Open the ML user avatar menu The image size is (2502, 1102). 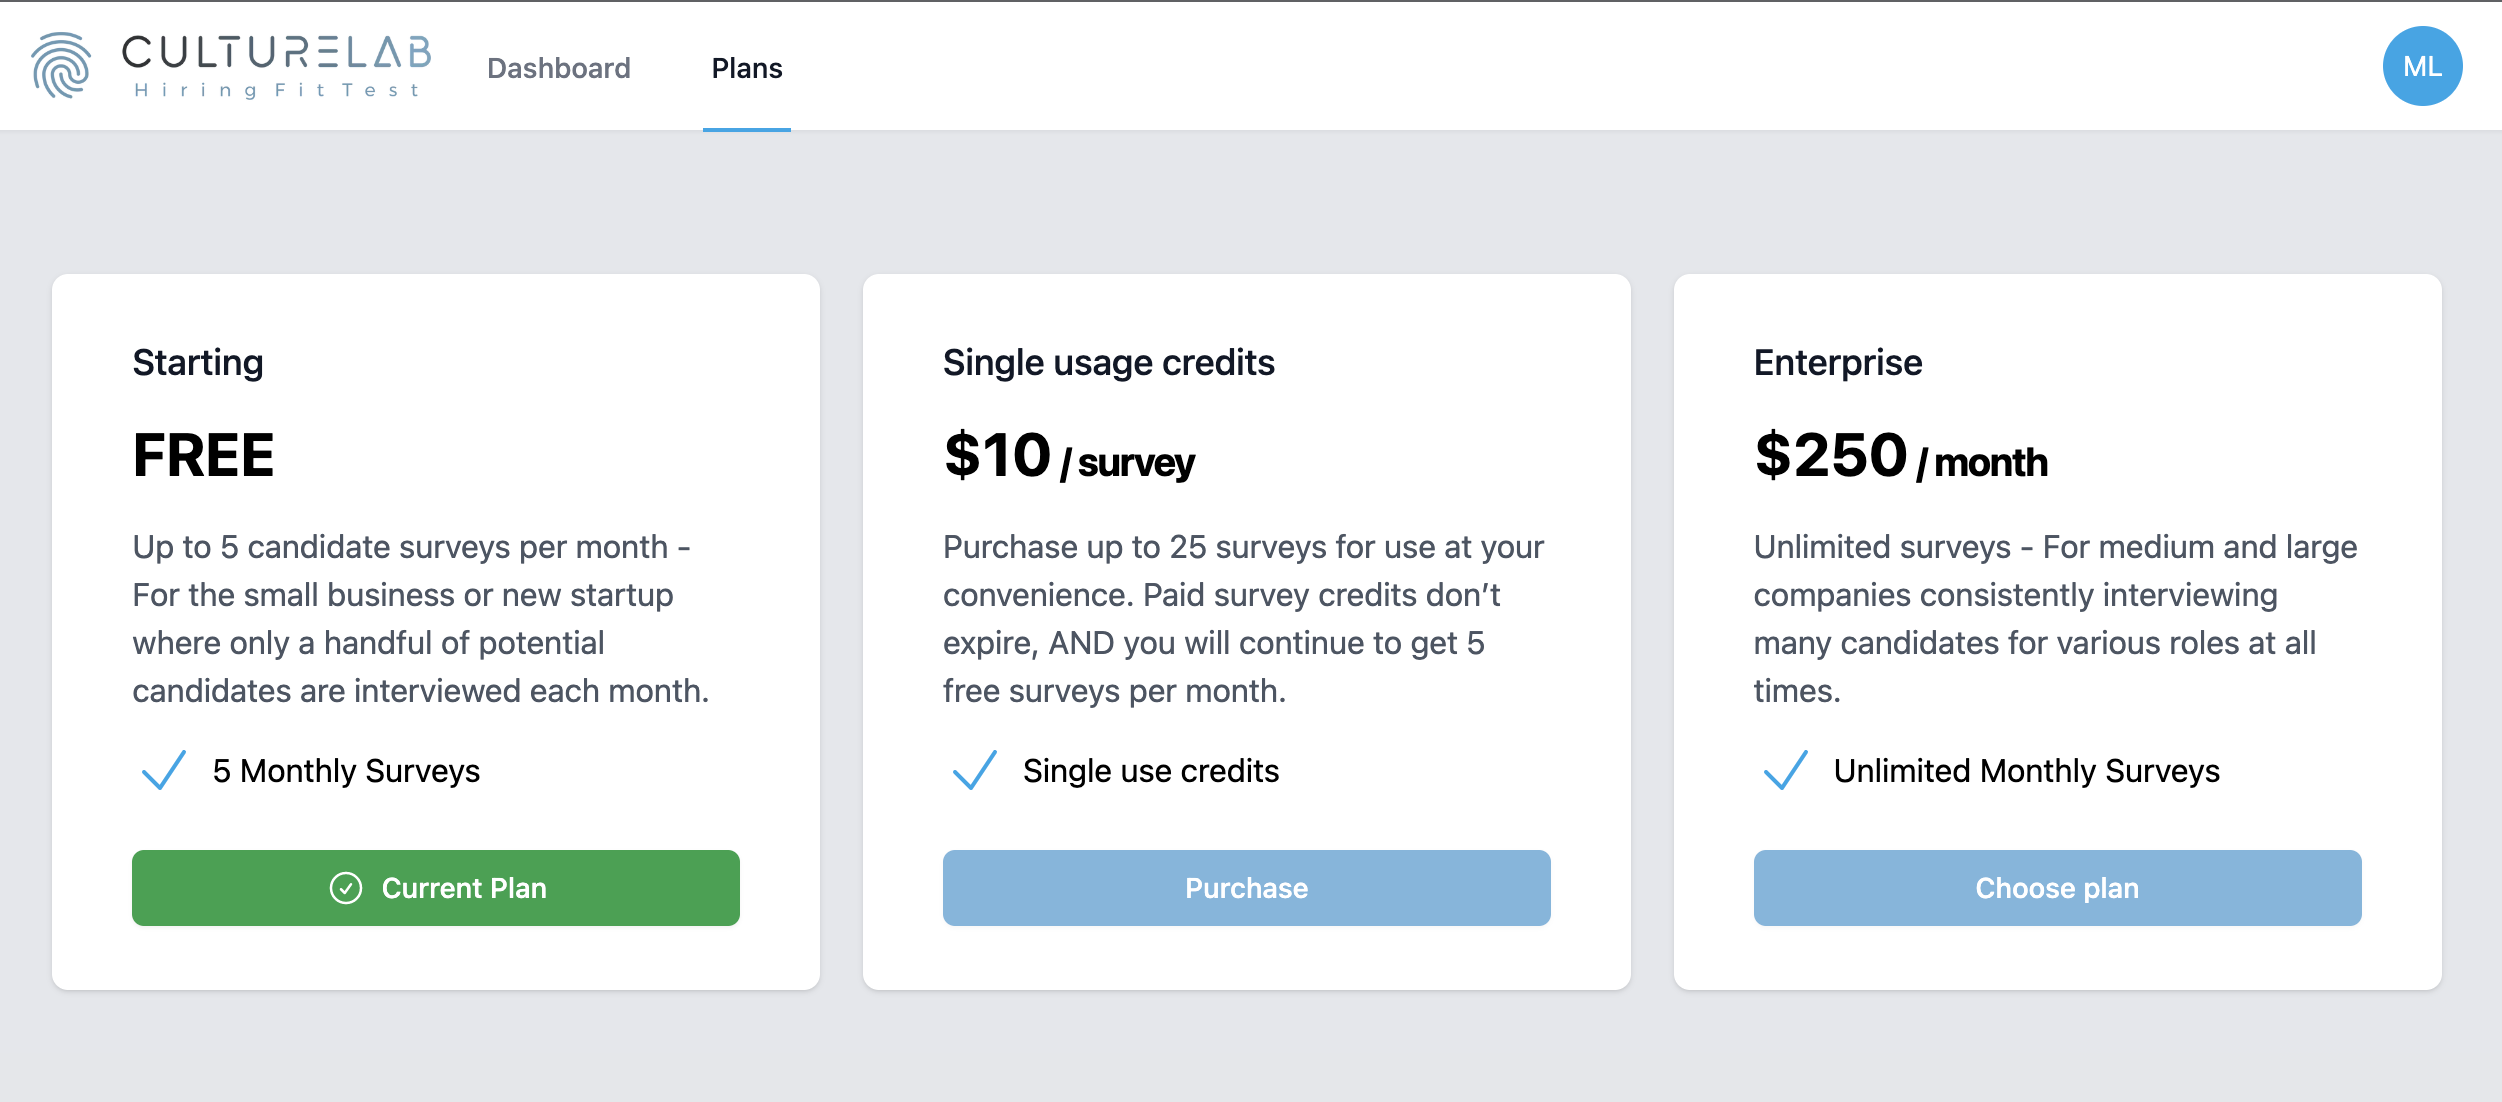[2421, 66]
